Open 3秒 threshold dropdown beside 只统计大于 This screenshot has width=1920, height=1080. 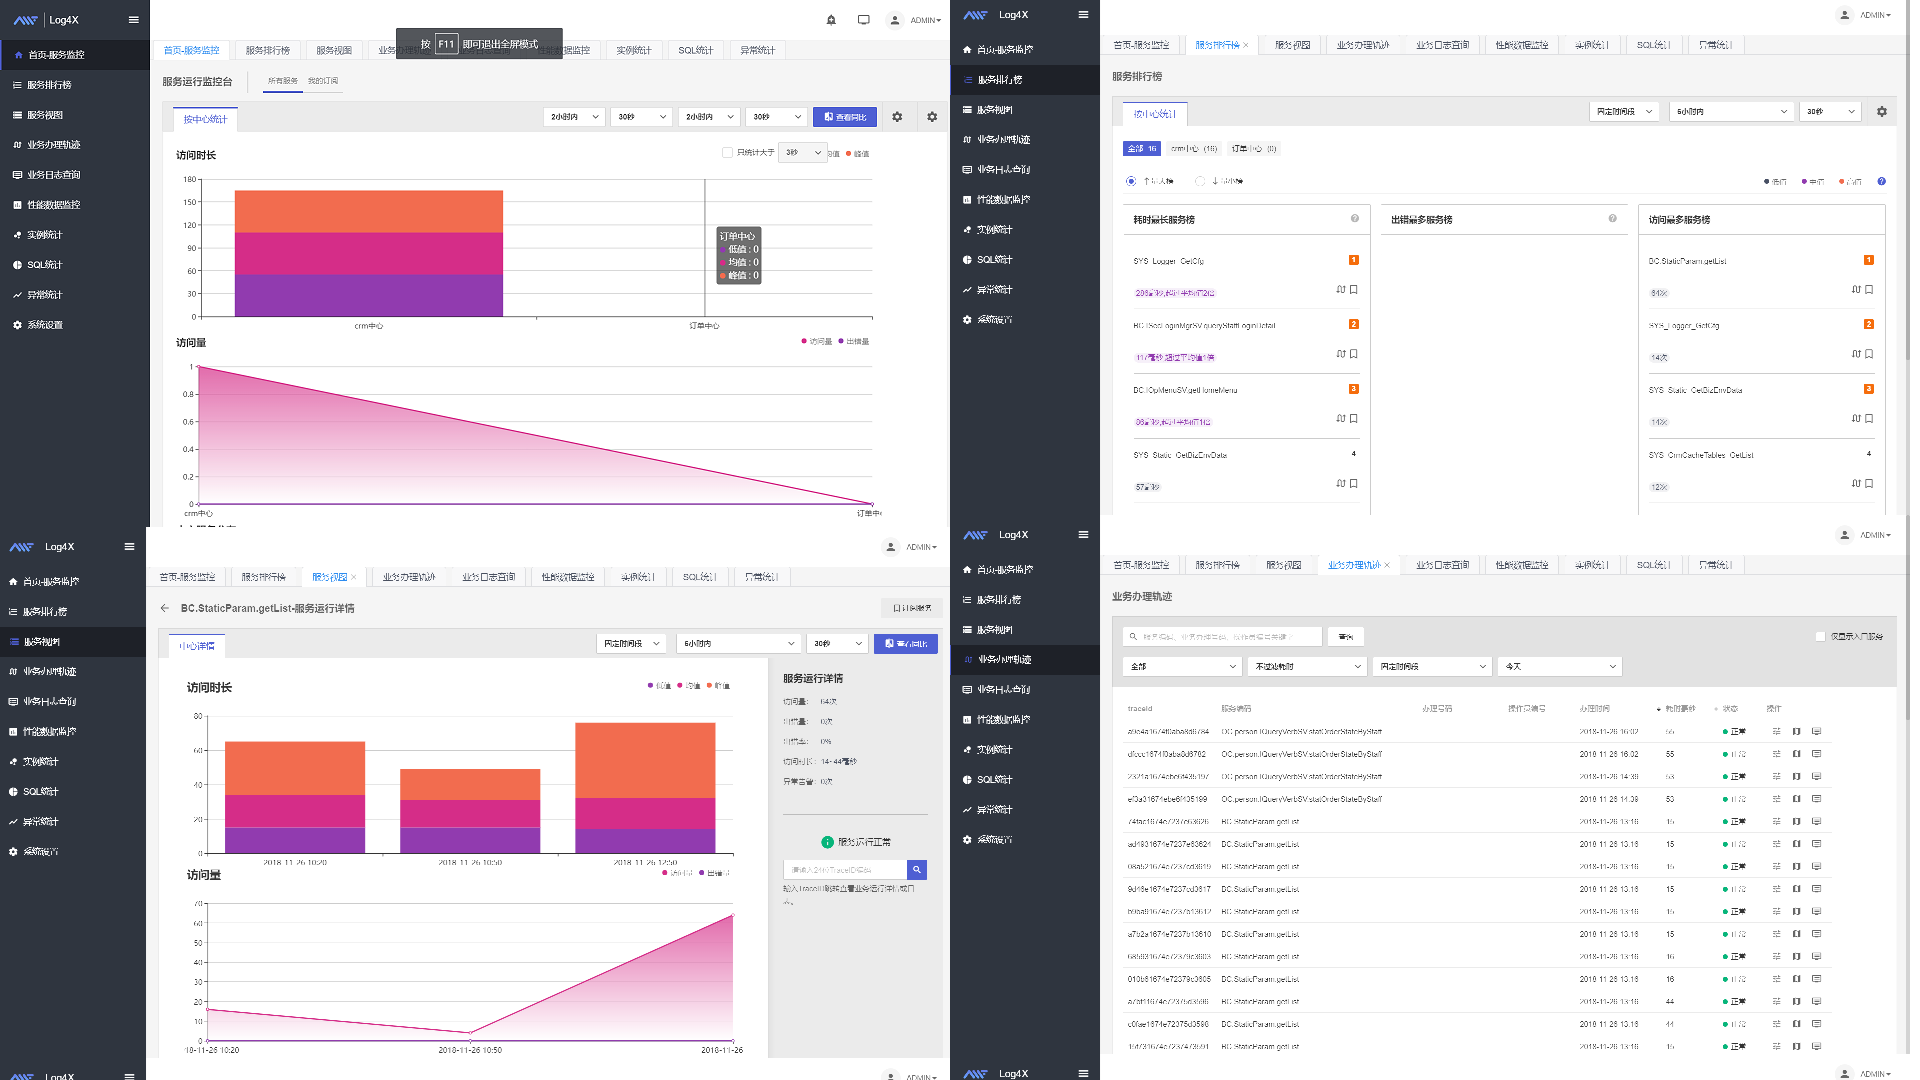804,153
